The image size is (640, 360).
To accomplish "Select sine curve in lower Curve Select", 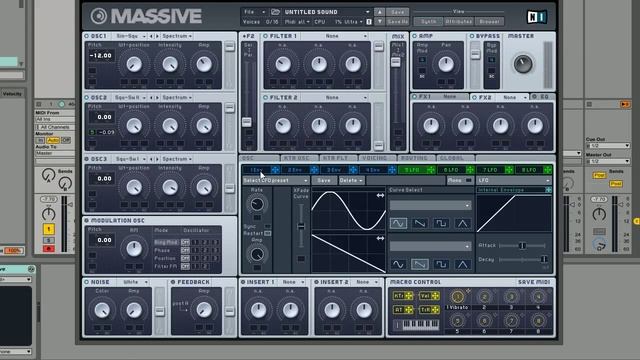I will click(398, 264).
